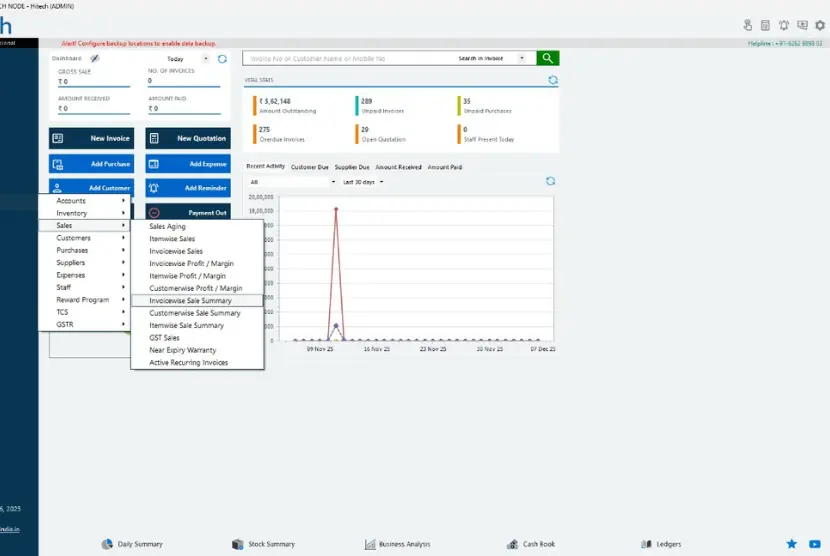Click the reminder alarm bell icon

tap(783, 25)
